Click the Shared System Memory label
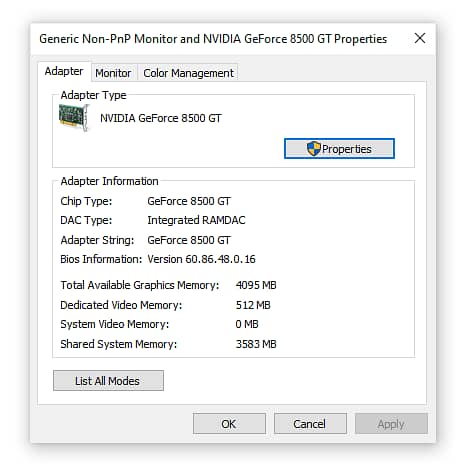476x475 pixels. 119,344
